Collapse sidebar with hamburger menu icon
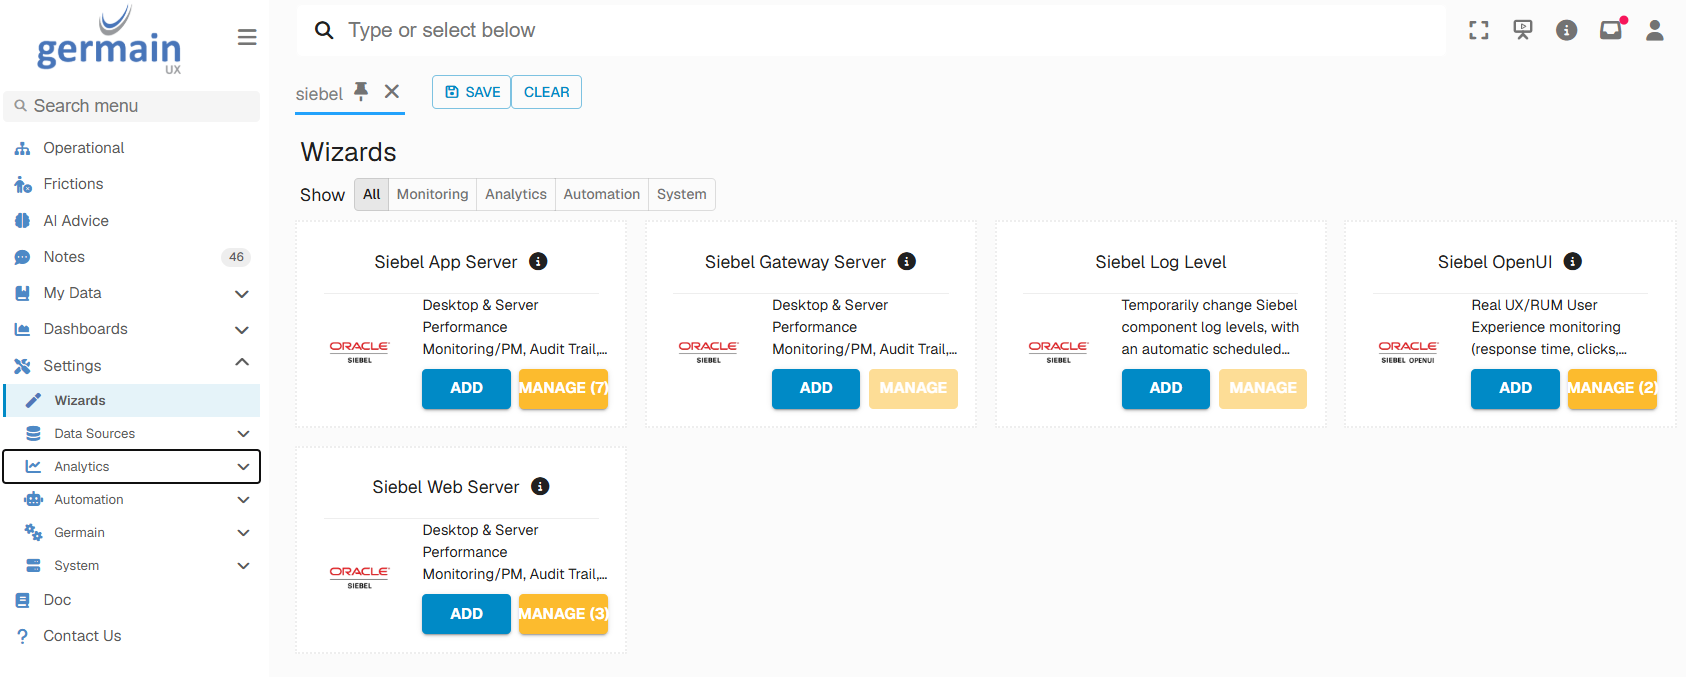Screen dimensions: 1686x677 [x=247, y=37]
